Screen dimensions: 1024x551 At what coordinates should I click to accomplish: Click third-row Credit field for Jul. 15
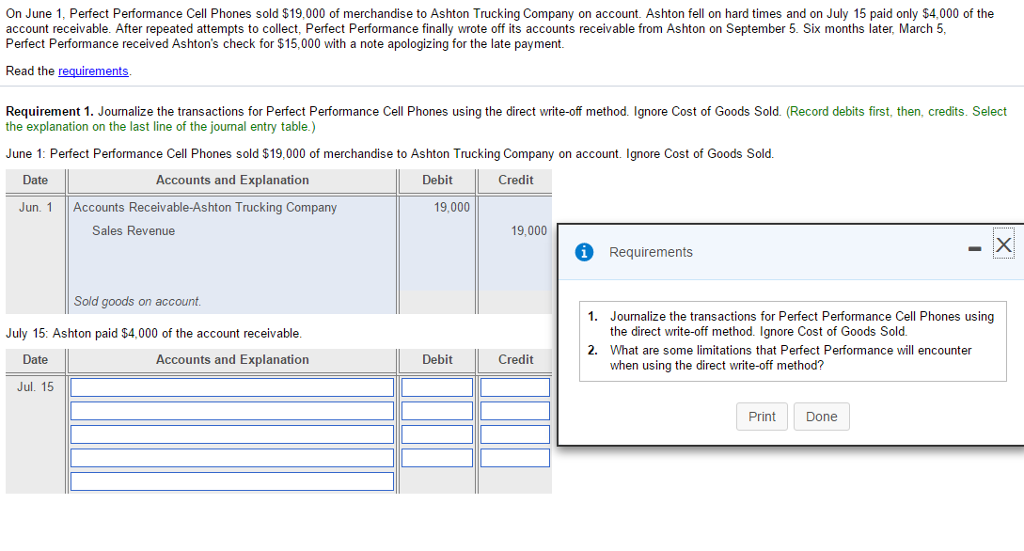515,434
